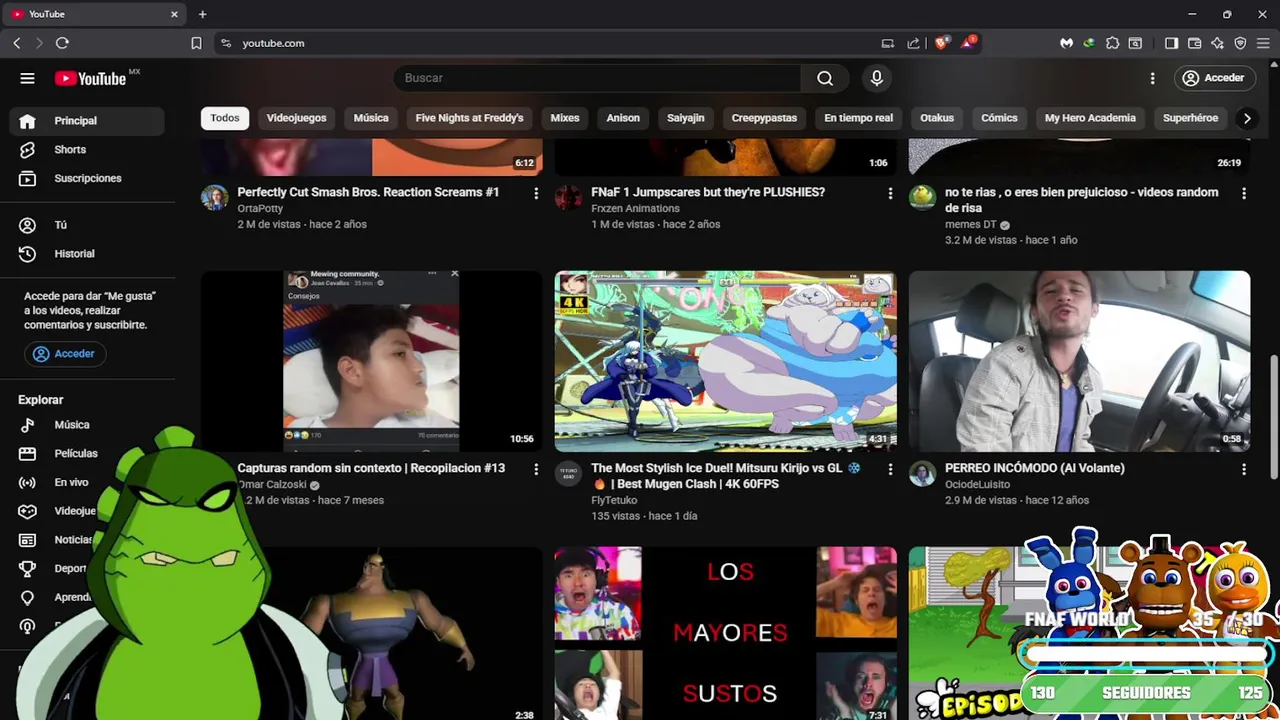Open Tú section in sidebar

pyautogui.click(x=87, y=225)
